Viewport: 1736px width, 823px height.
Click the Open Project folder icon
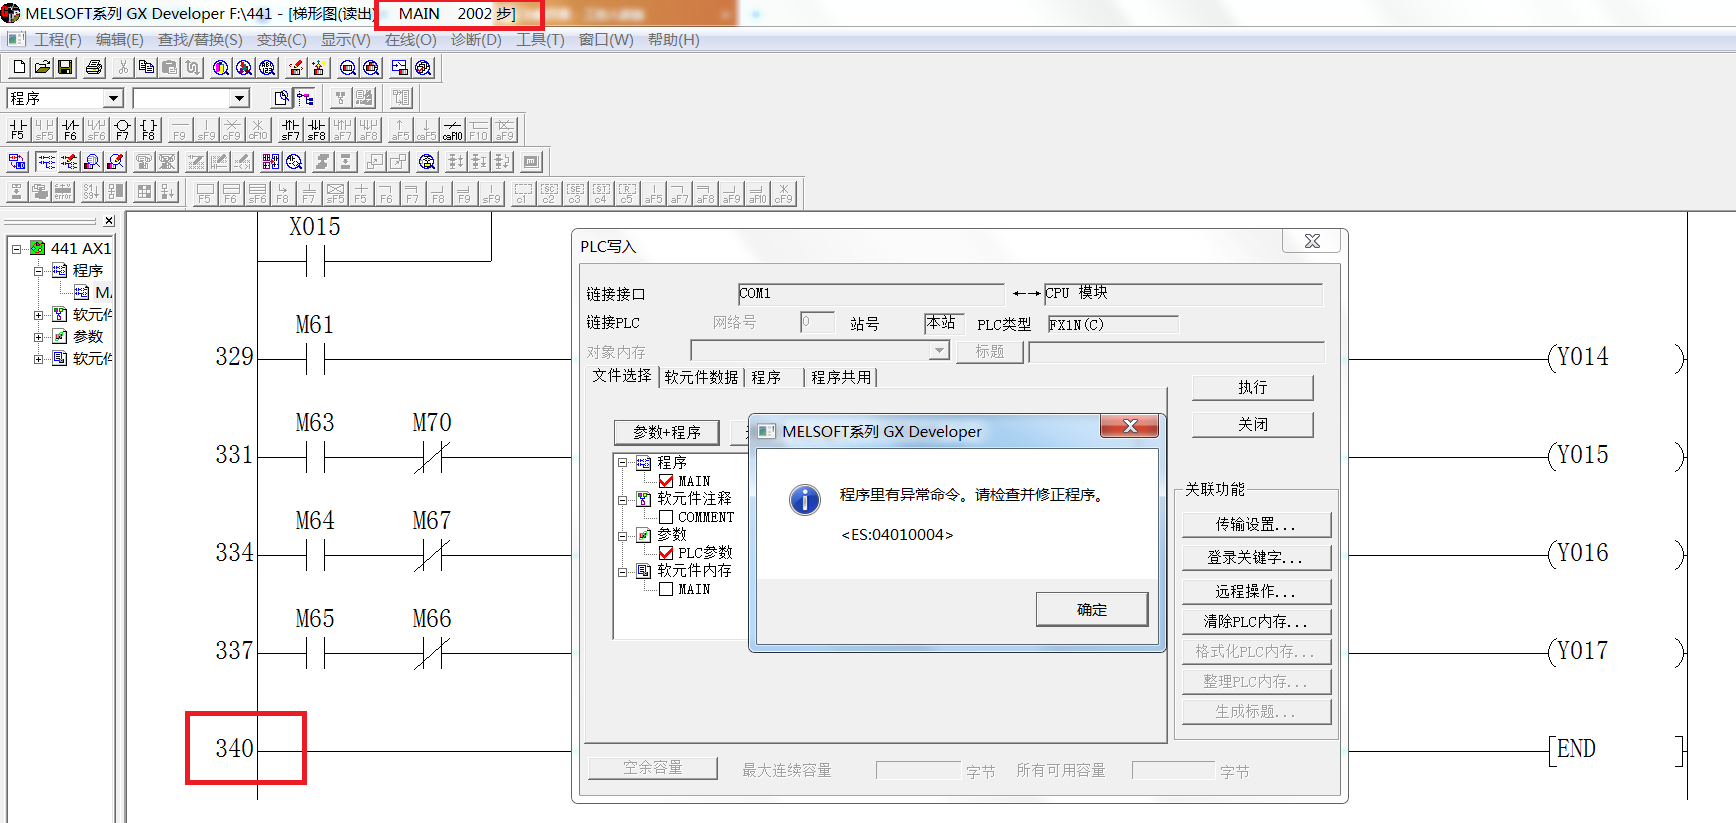point(42,67)
